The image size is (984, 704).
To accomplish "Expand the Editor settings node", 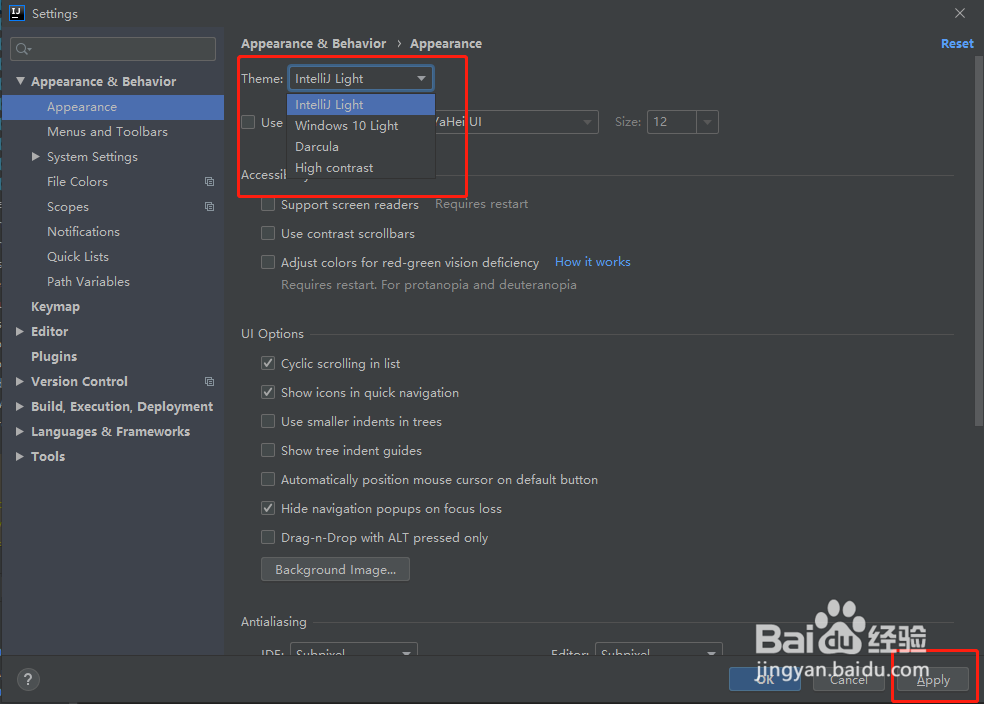I will pos(19,331).
